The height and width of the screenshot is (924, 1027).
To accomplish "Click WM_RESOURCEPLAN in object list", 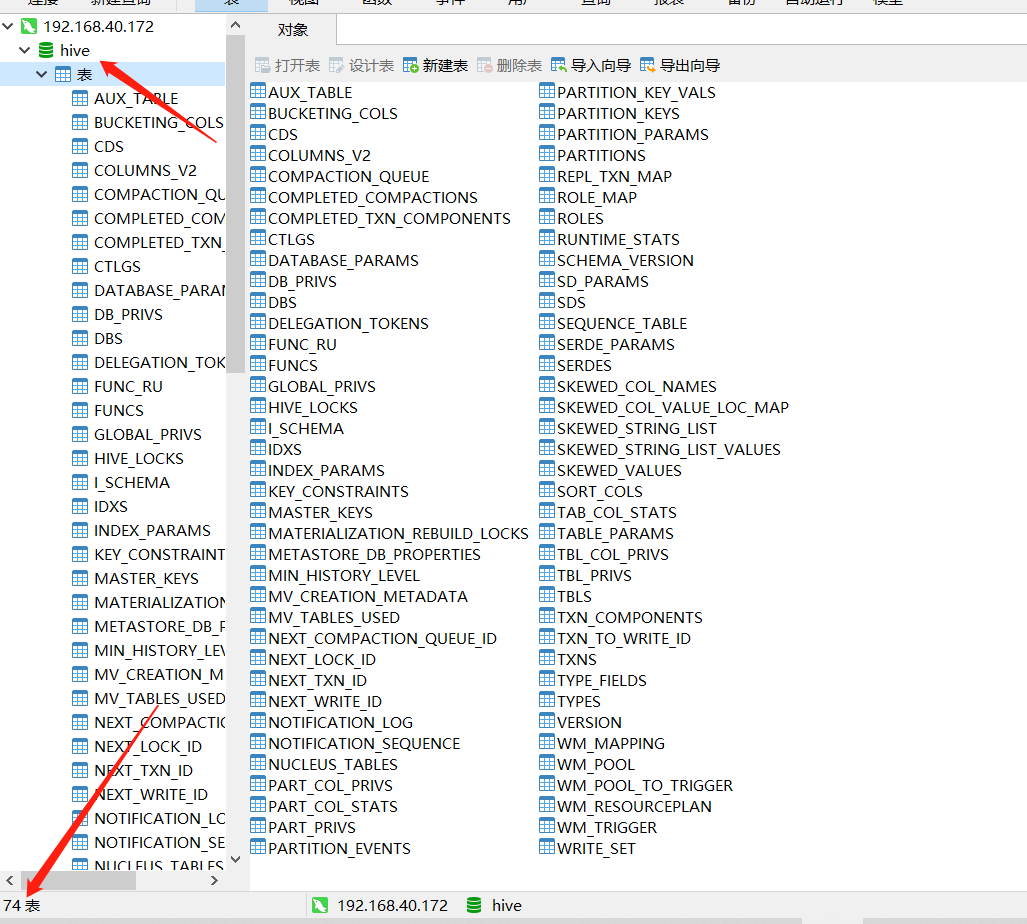I will tap(634, 807).
